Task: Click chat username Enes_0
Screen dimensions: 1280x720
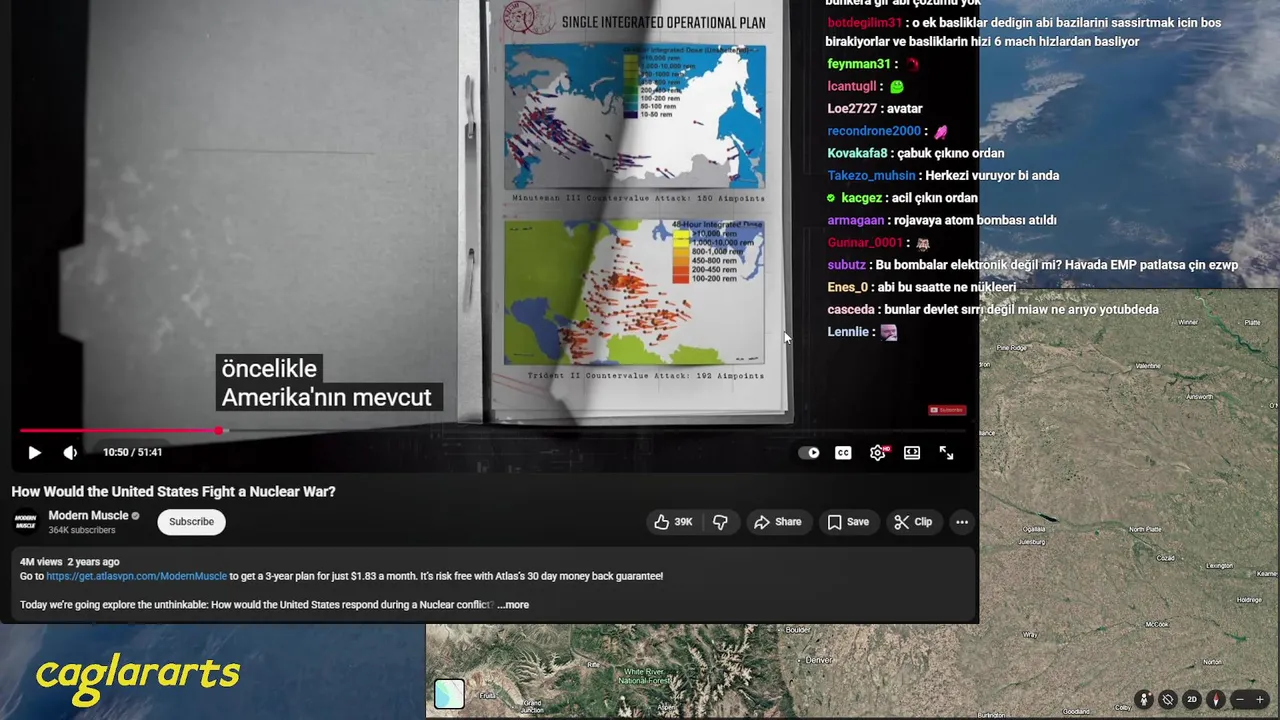Action: point(848,287)
